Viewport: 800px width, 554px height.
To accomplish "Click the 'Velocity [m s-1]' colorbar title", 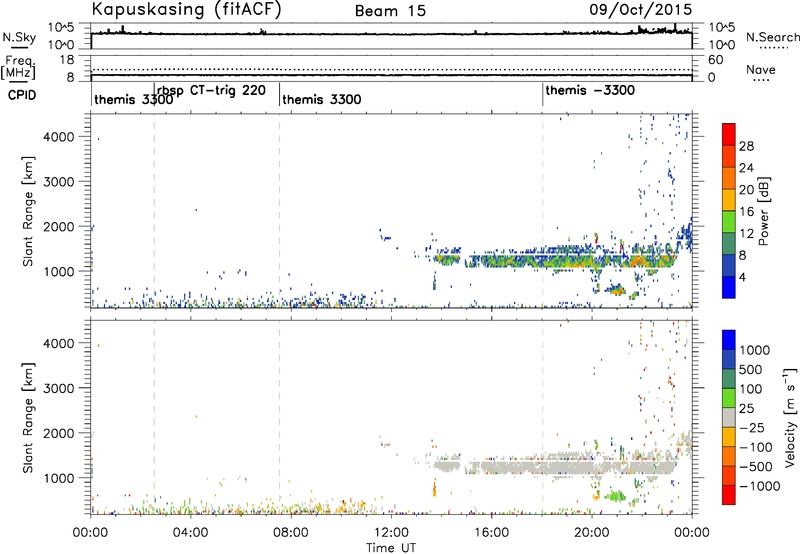I will coord(790,417).
